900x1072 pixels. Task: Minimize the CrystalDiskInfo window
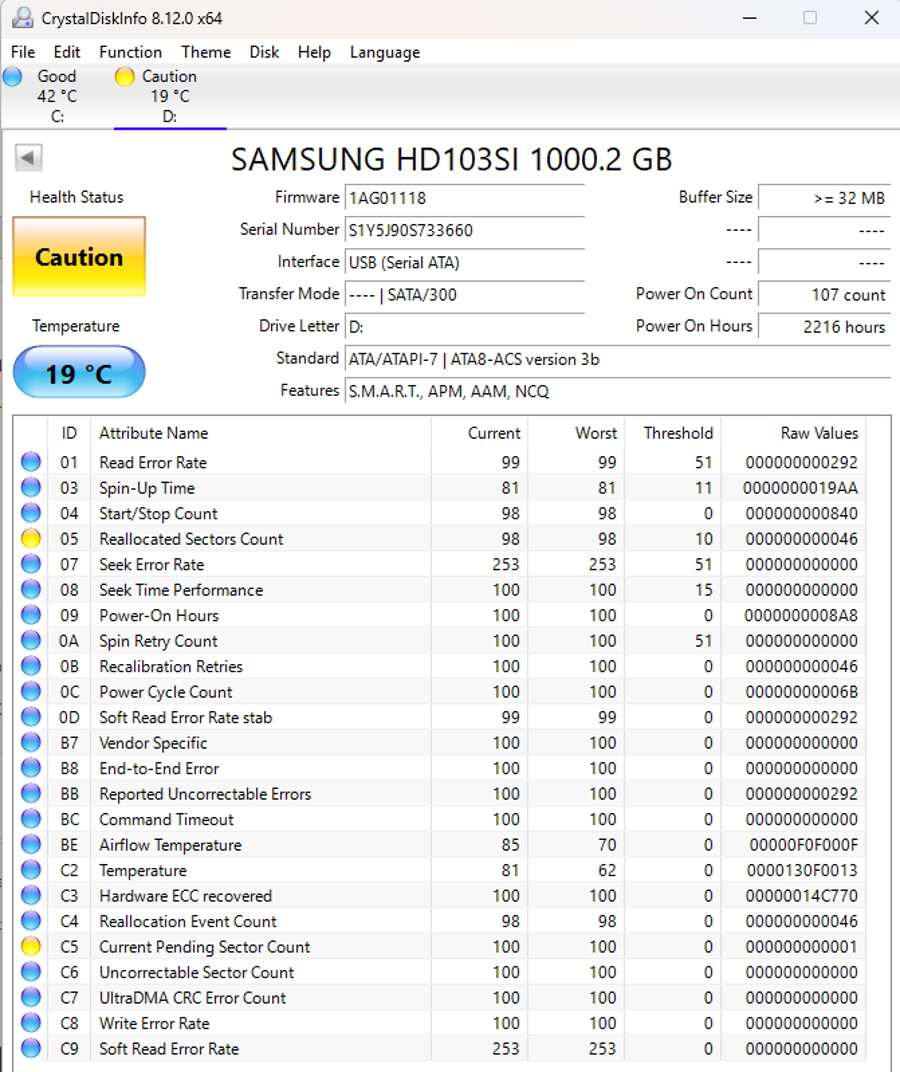click(x=750, y=18)
